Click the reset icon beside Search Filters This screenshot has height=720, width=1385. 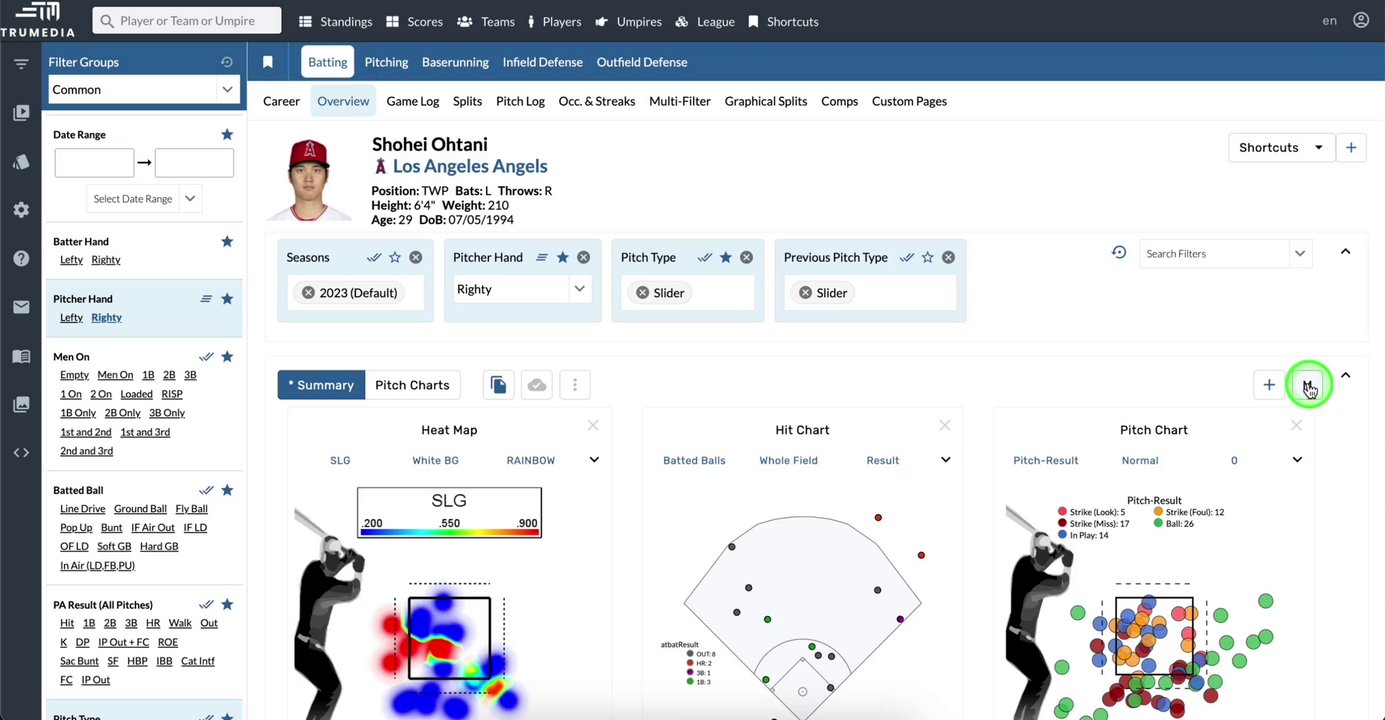point(1119,253)
